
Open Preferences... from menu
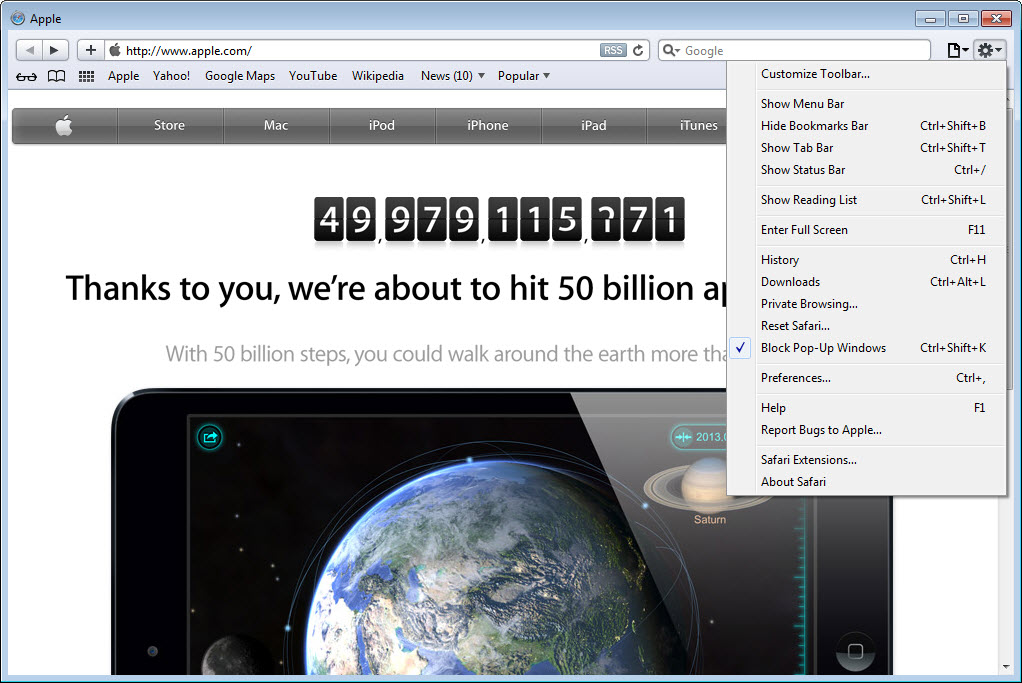(x=866, y=378)
